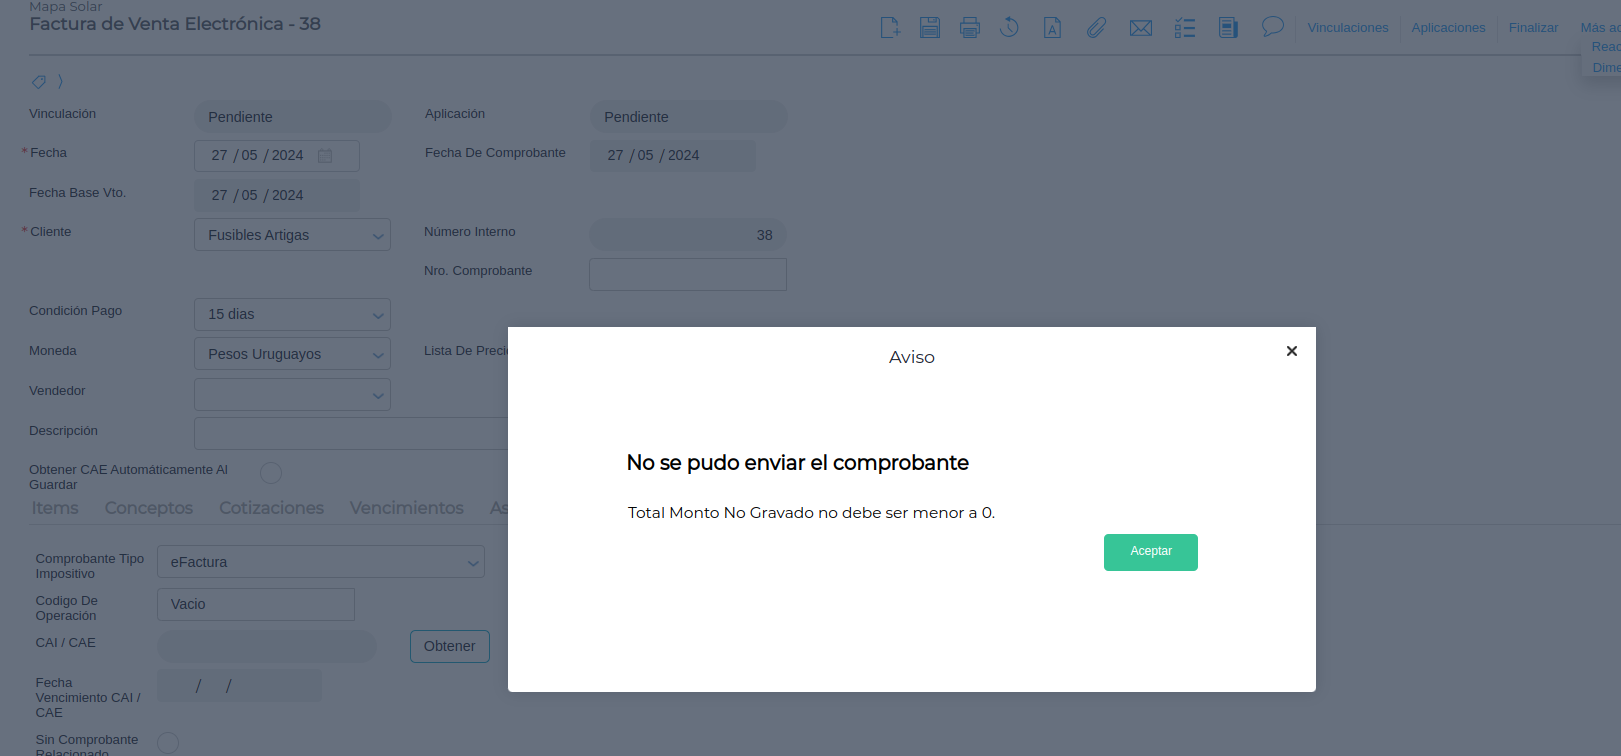Click the Fecha Vencimiento CAI / CAE date field
Viewport: 1621px width, 756px height.
pos(240,686)
